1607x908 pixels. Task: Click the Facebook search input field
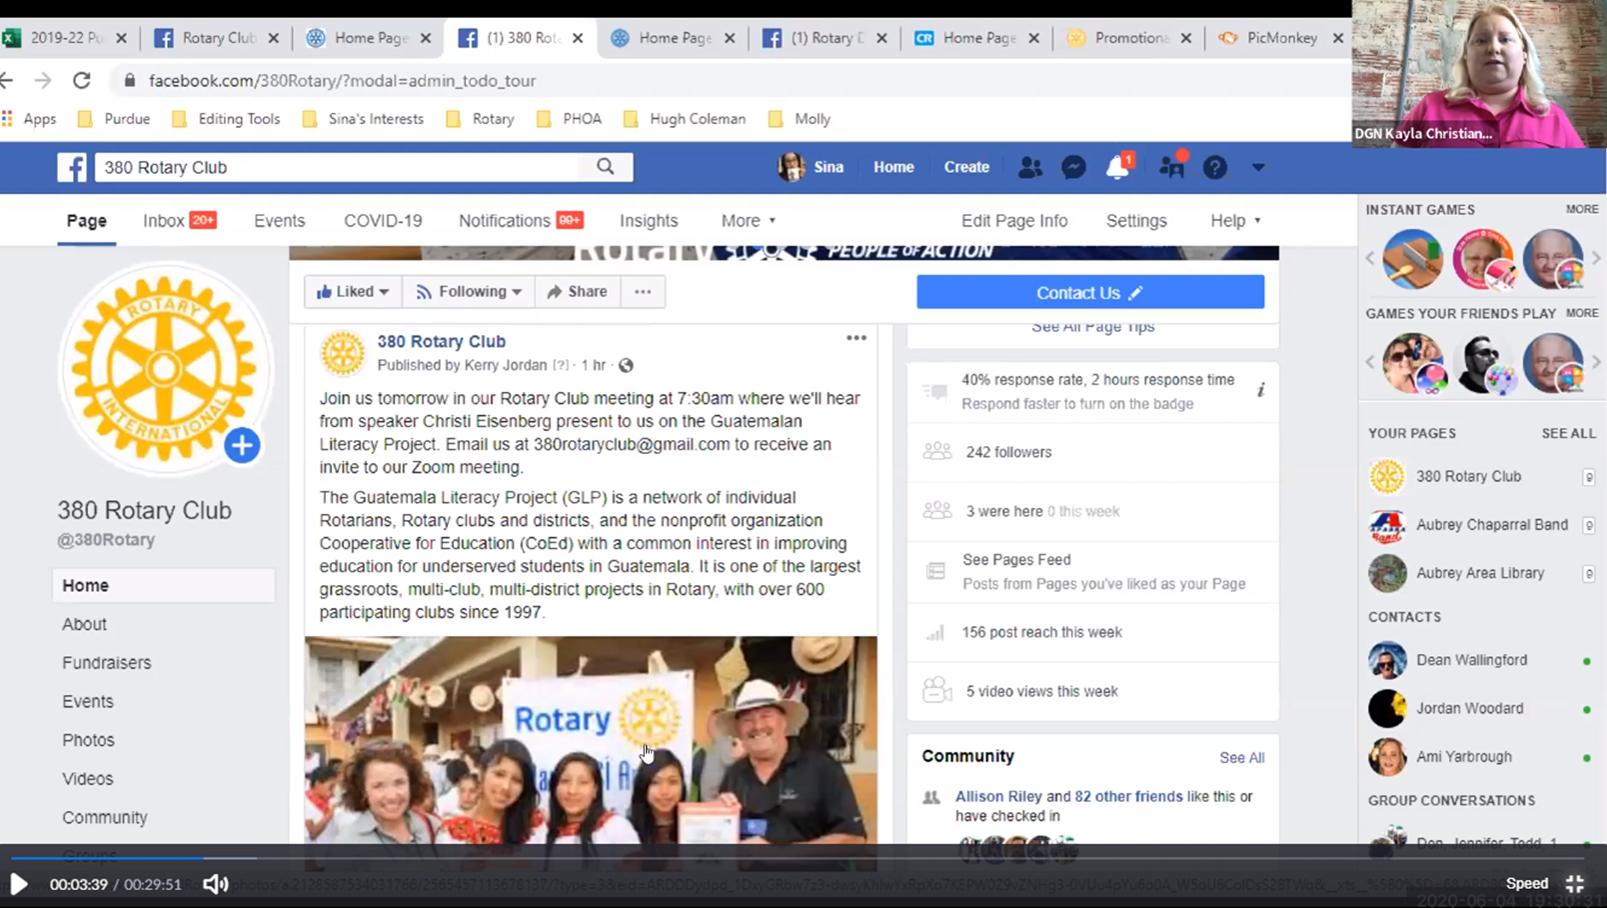(340, 167)
